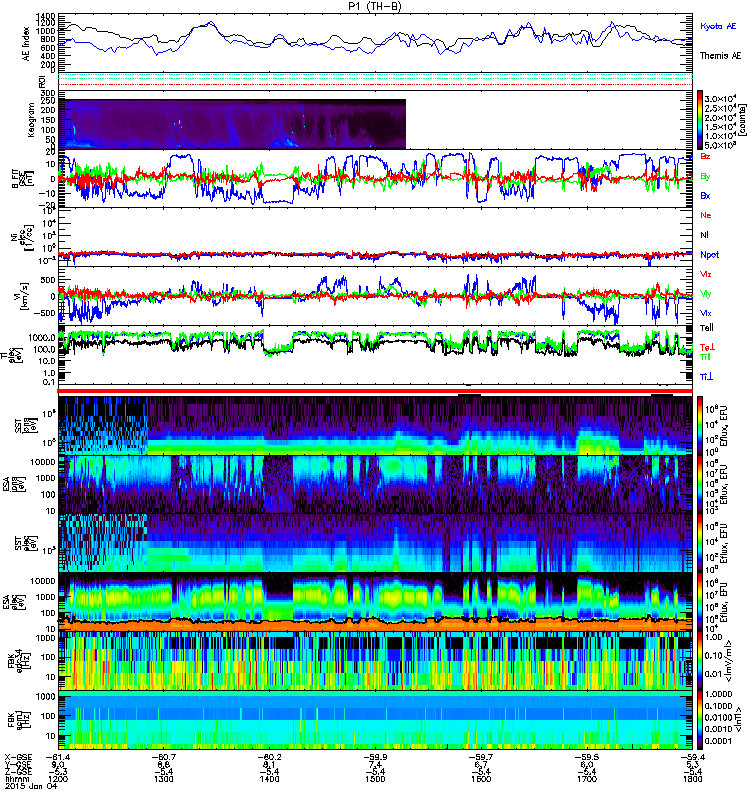Click the Keogram image panel
The width and height of the screenshot is (750, 800).
click(x=232, y=124)
